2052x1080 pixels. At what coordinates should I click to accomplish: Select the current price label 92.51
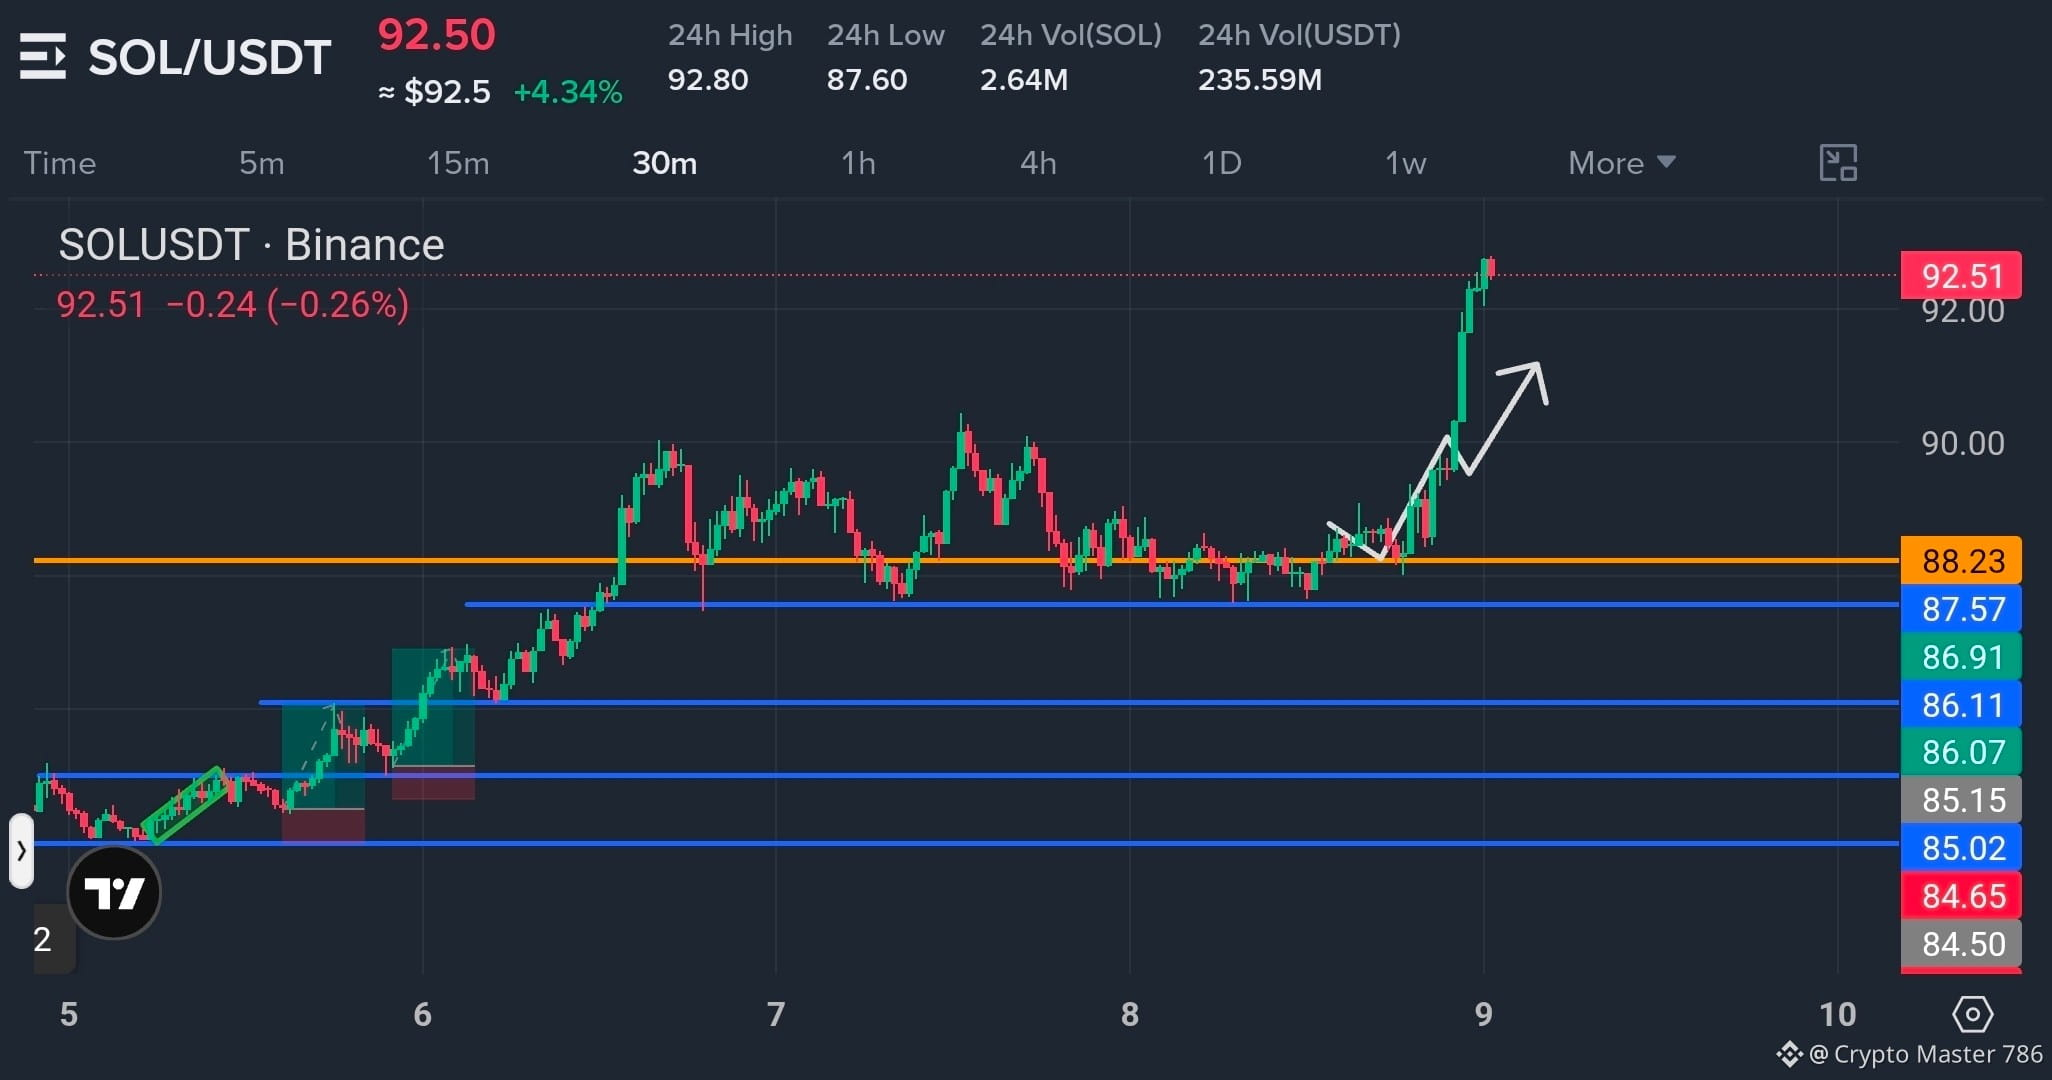(x=1961, y=275)
